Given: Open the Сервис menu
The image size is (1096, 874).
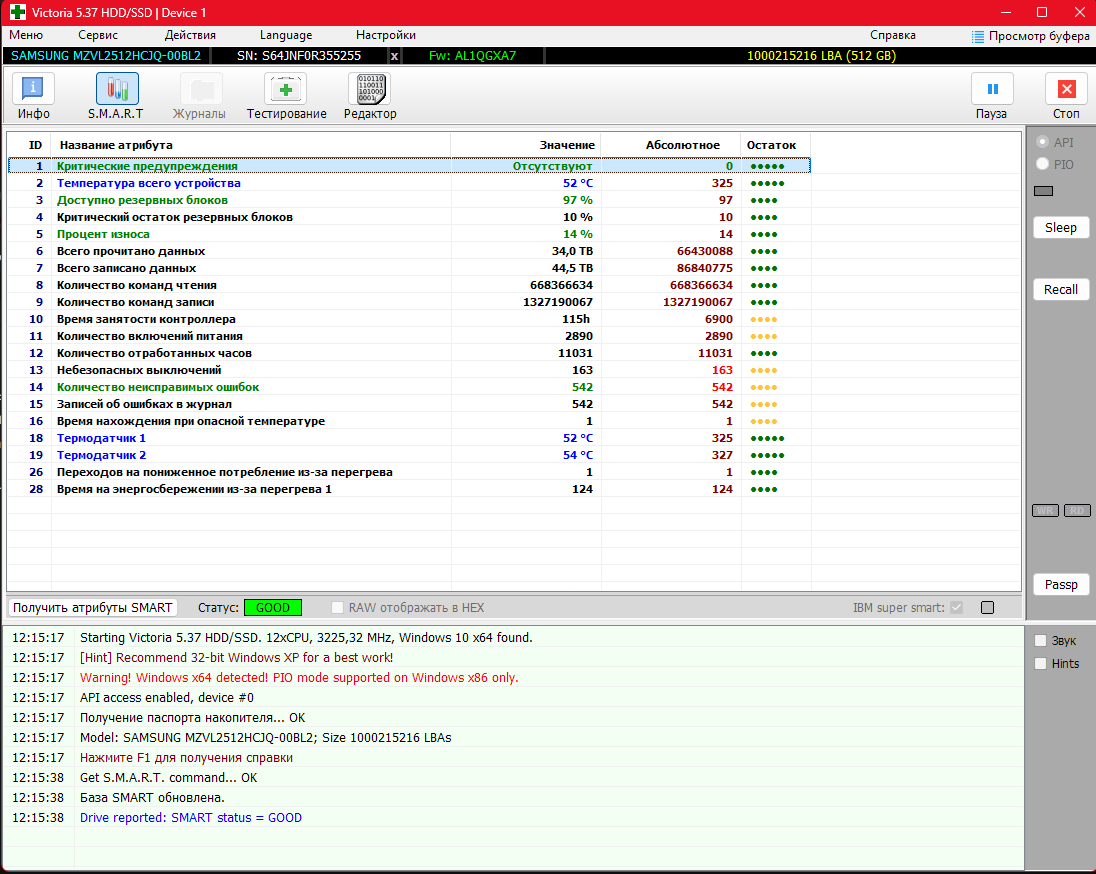Looking at the screenshot, I should [x=98, y=35].
